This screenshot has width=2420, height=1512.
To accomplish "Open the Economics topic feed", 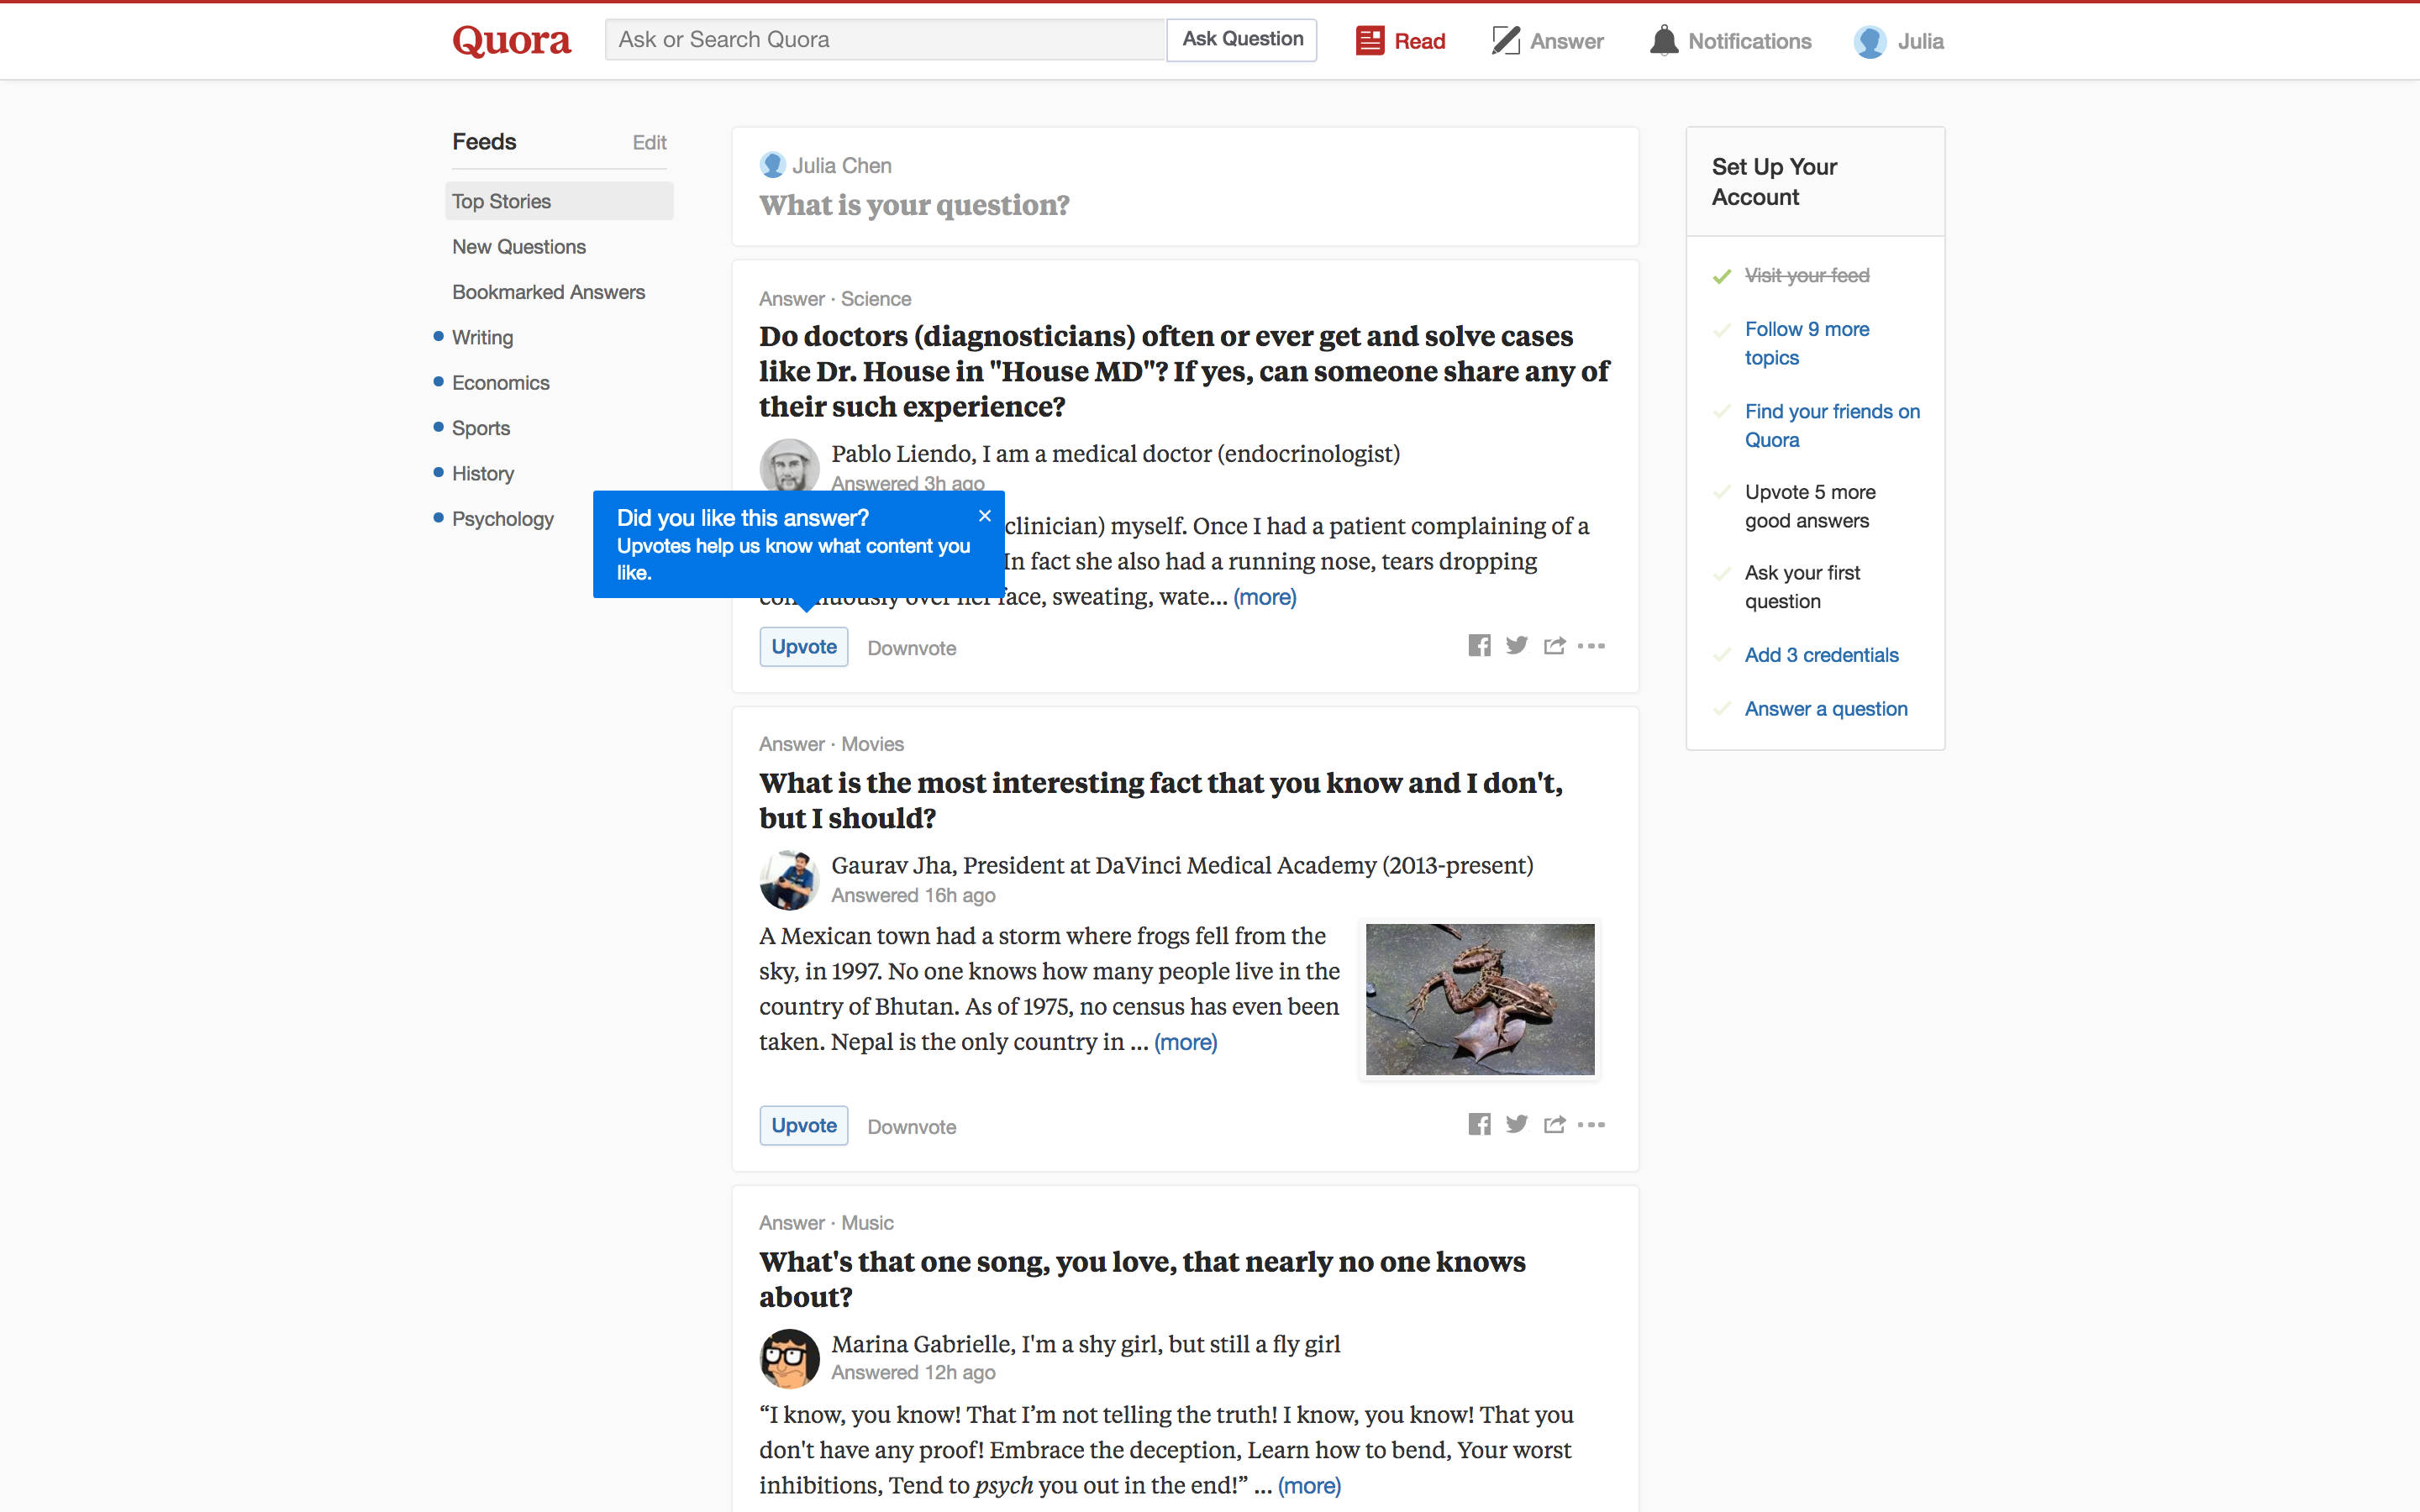I will tap(500, 383).
